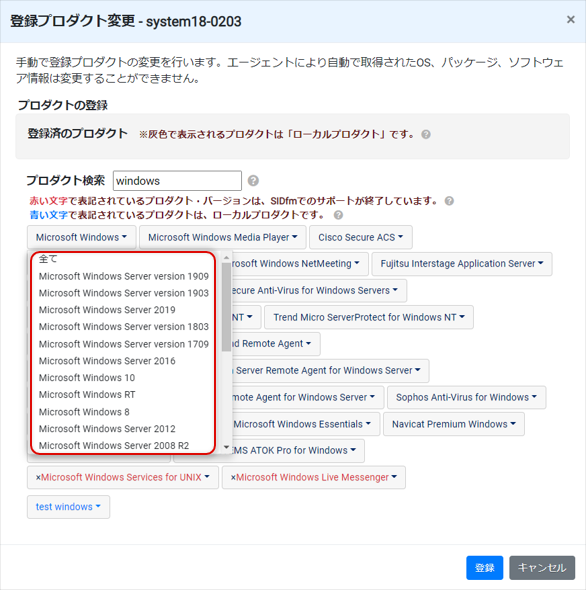
Task: Open the Sophos Anti-Virus for Windows dropdown
Action: point(466,397)
